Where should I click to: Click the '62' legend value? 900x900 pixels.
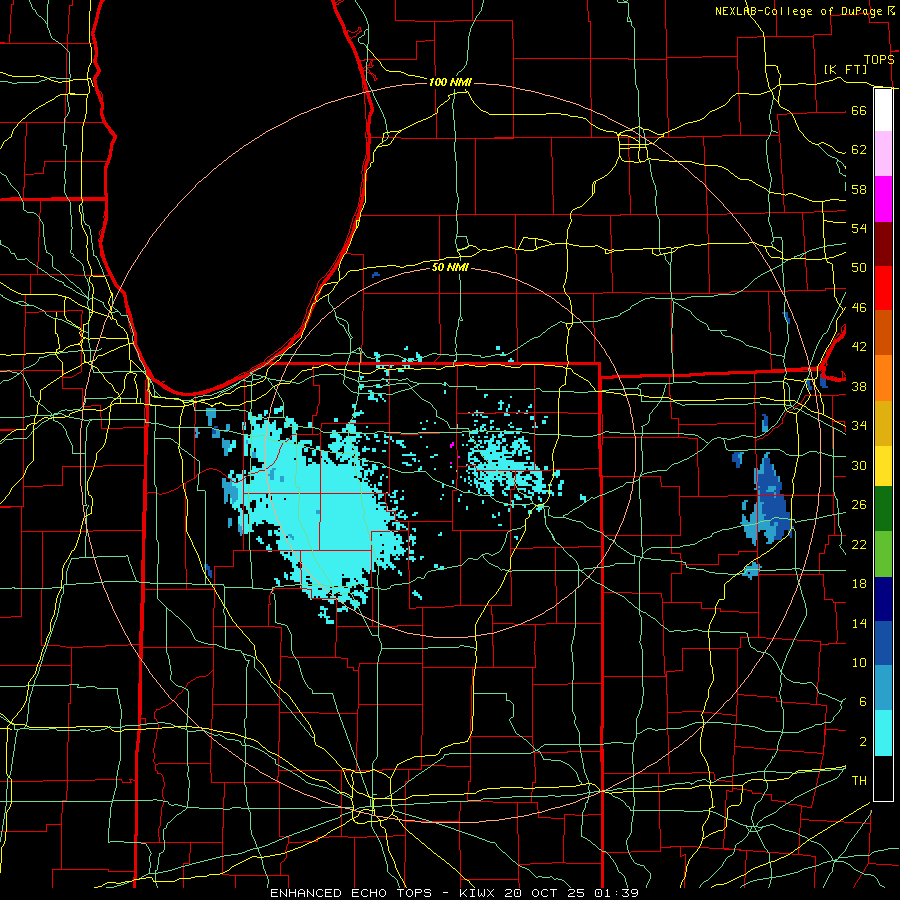coord(859,150)
